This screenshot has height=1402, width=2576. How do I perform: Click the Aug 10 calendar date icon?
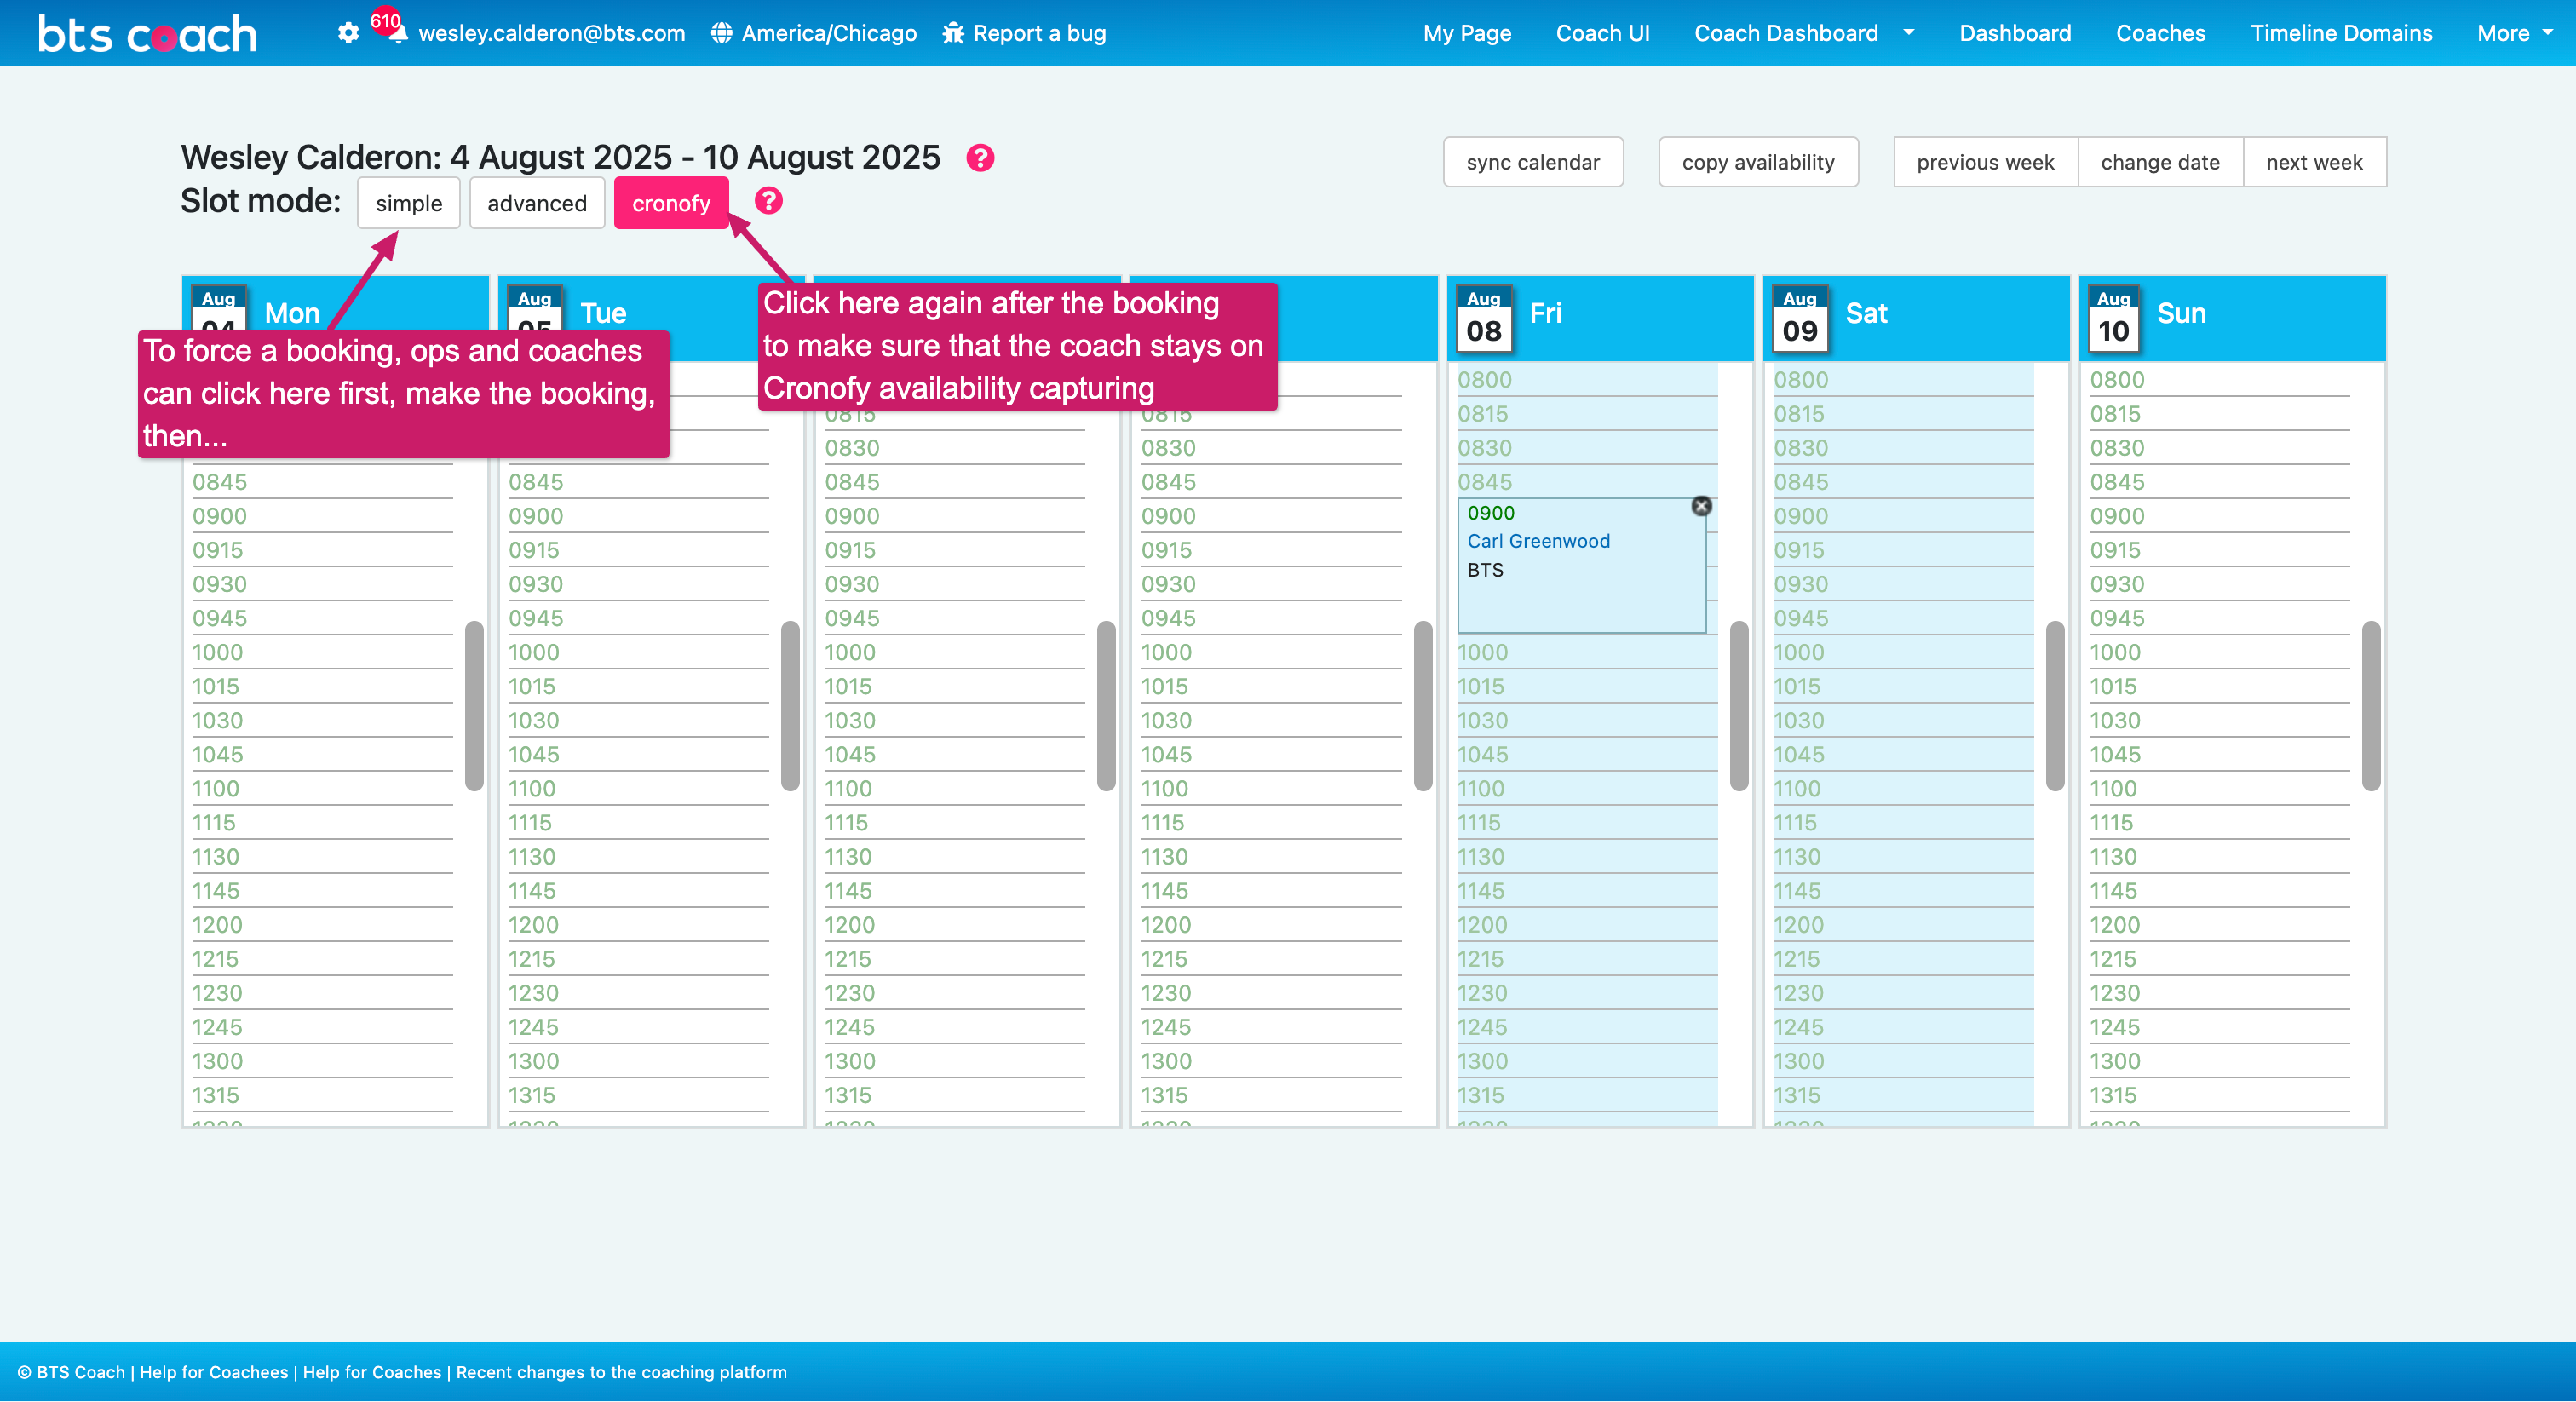(2113, 320)
